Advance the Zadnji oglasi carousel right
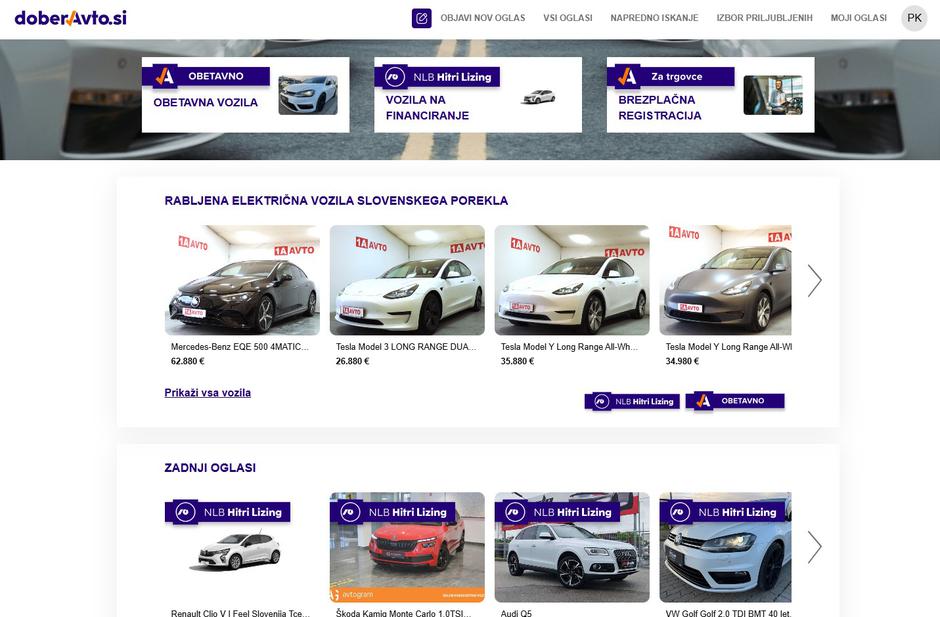940x617 pixels. pos(814,547)
